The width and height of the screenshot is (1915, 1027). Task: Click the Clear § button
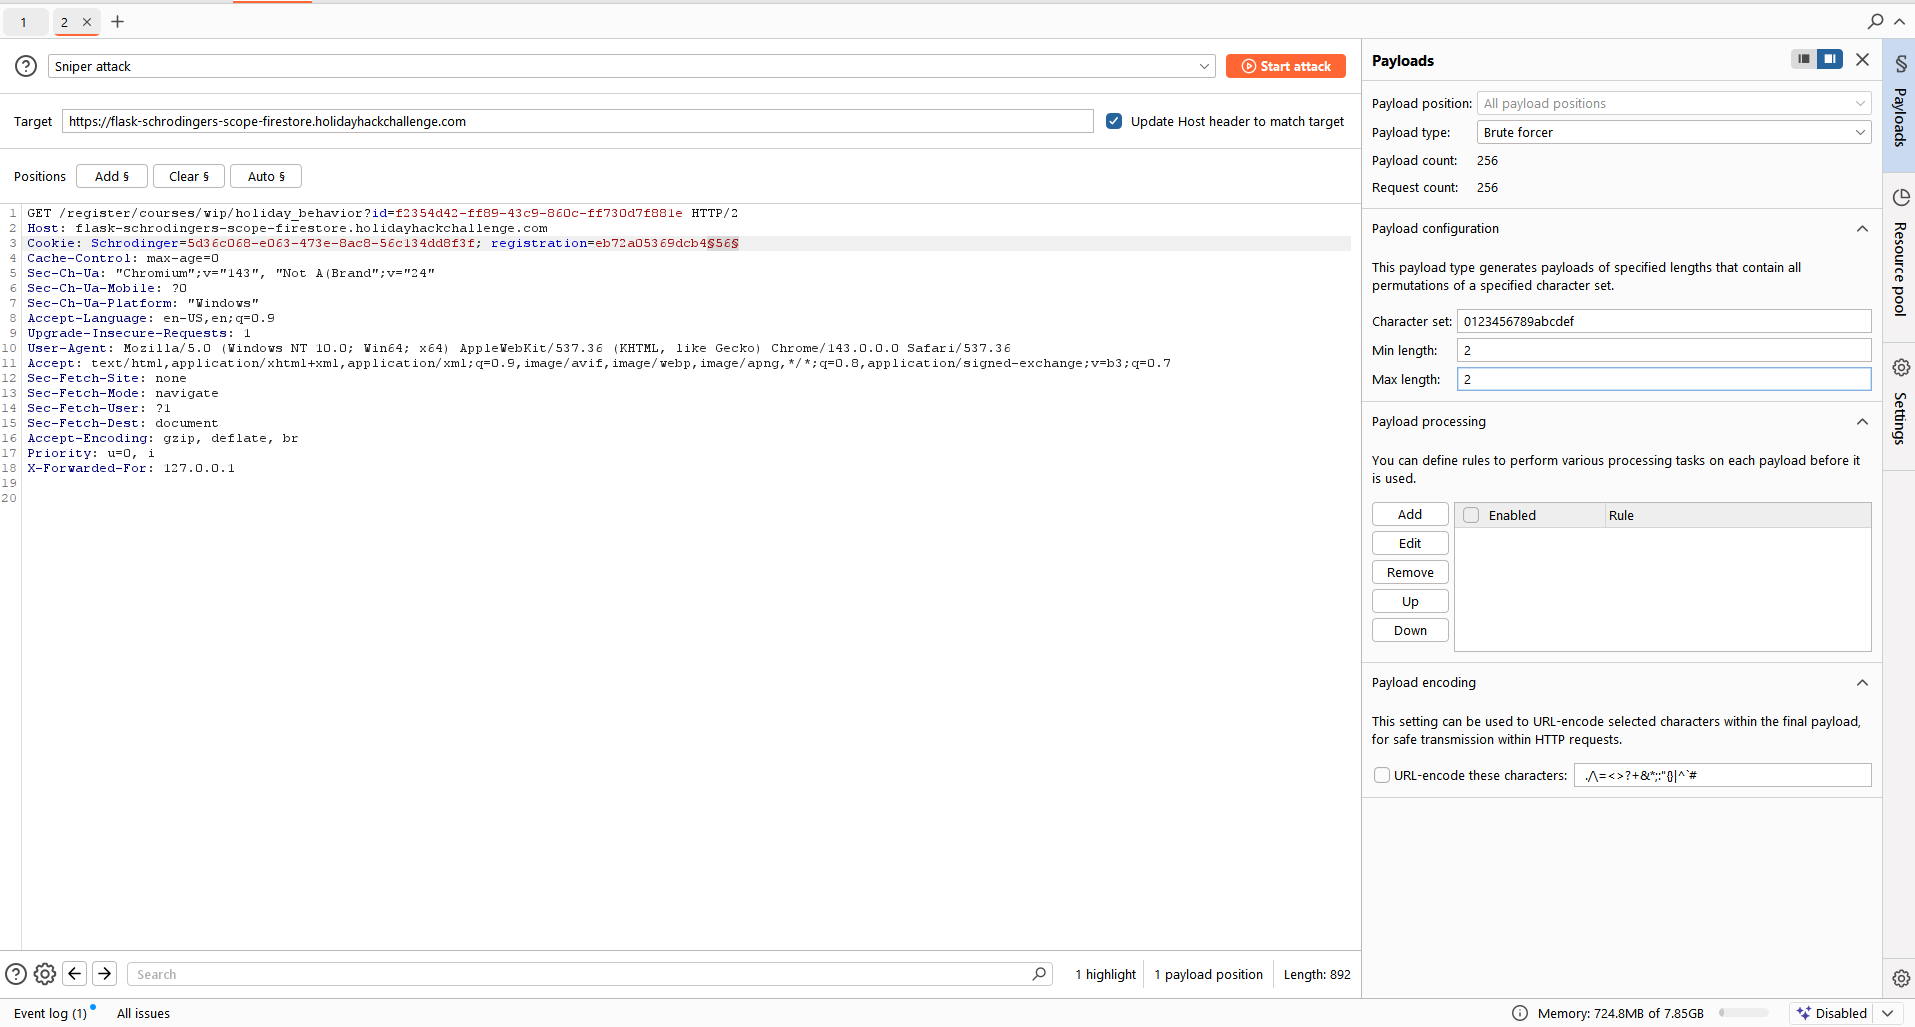coord(189,176)
